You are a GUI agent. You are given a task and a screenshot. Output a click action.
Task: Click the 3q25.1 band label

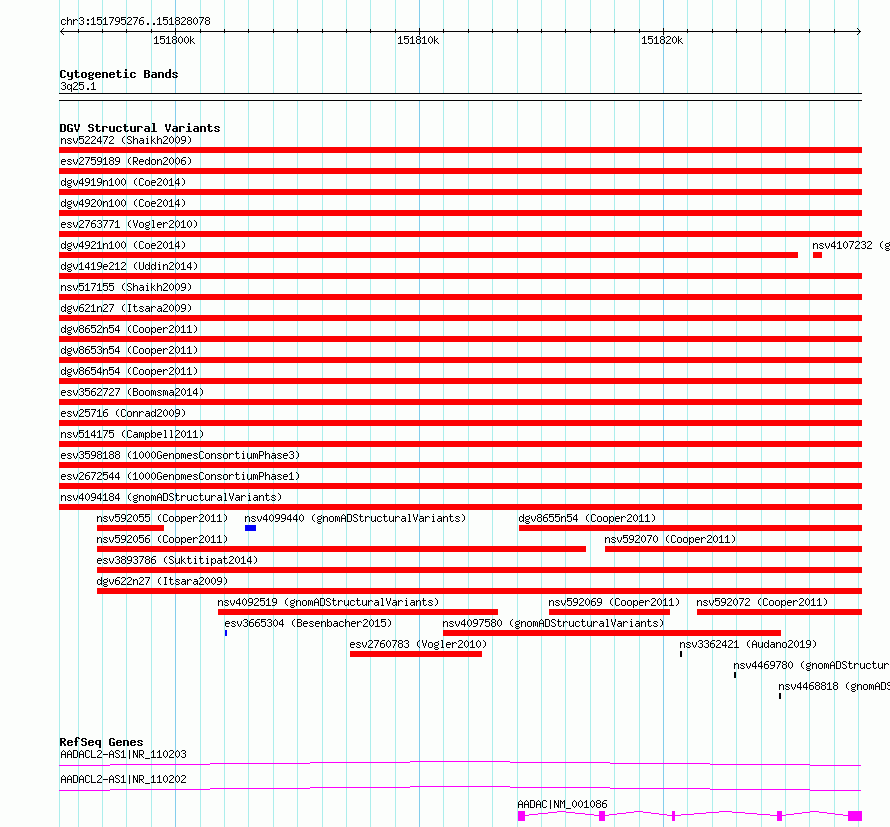tap(78, 86)
